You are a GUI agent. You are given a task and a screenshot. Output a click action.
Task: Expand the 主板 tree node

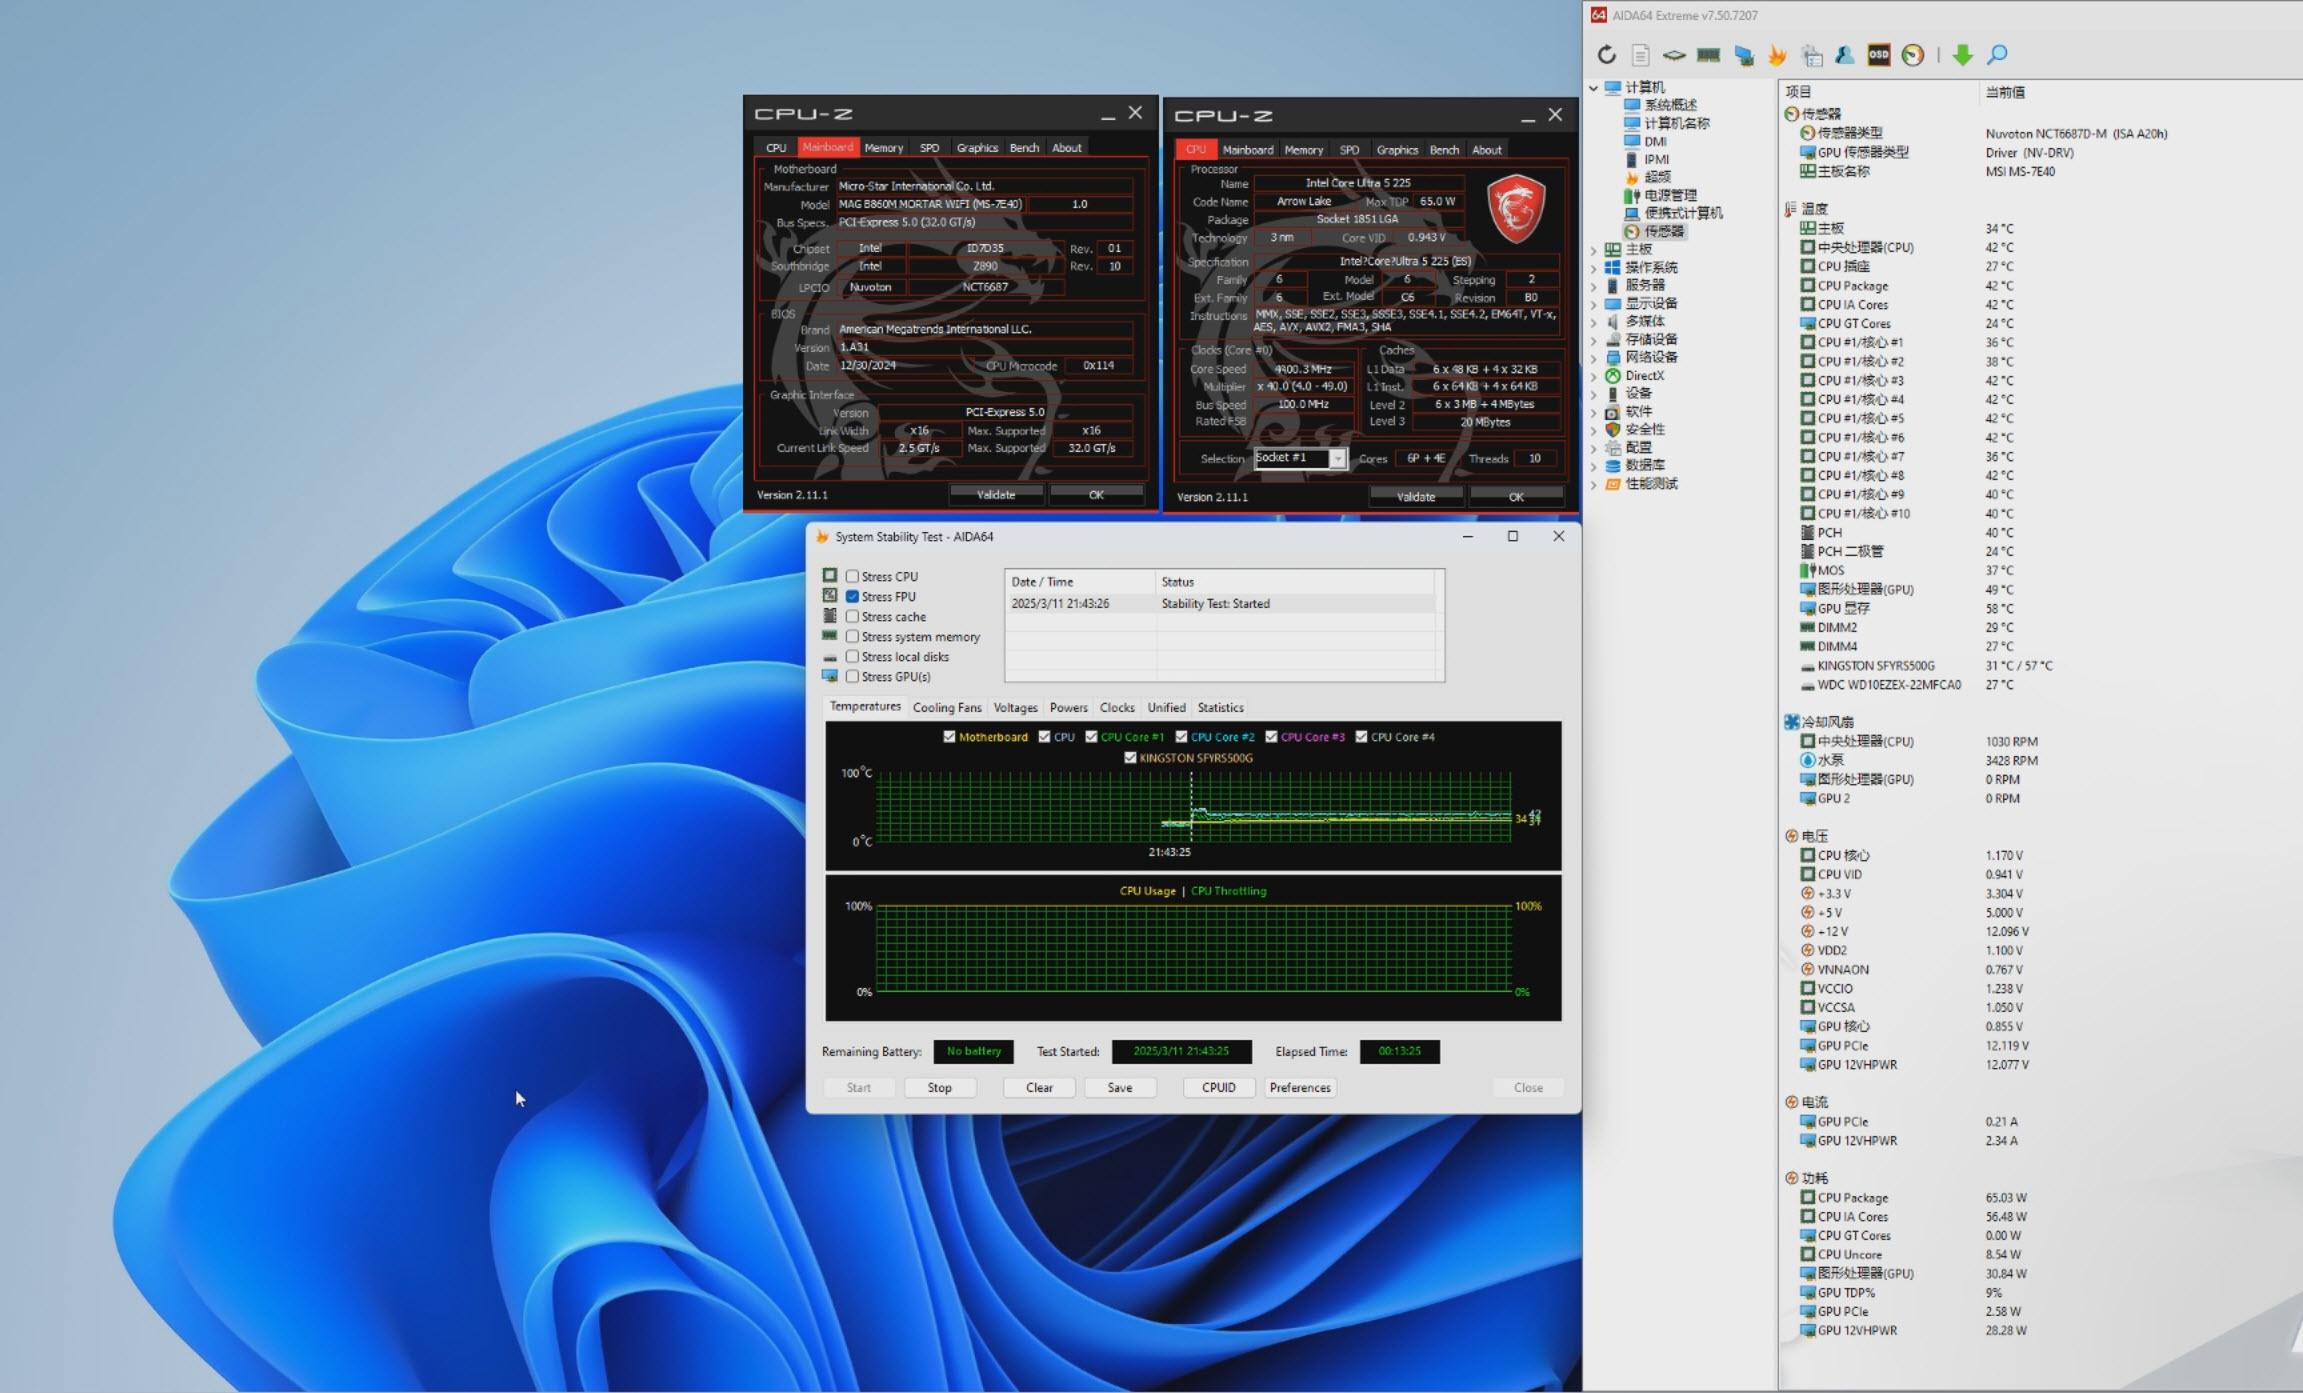click(x=1594, y=249)
